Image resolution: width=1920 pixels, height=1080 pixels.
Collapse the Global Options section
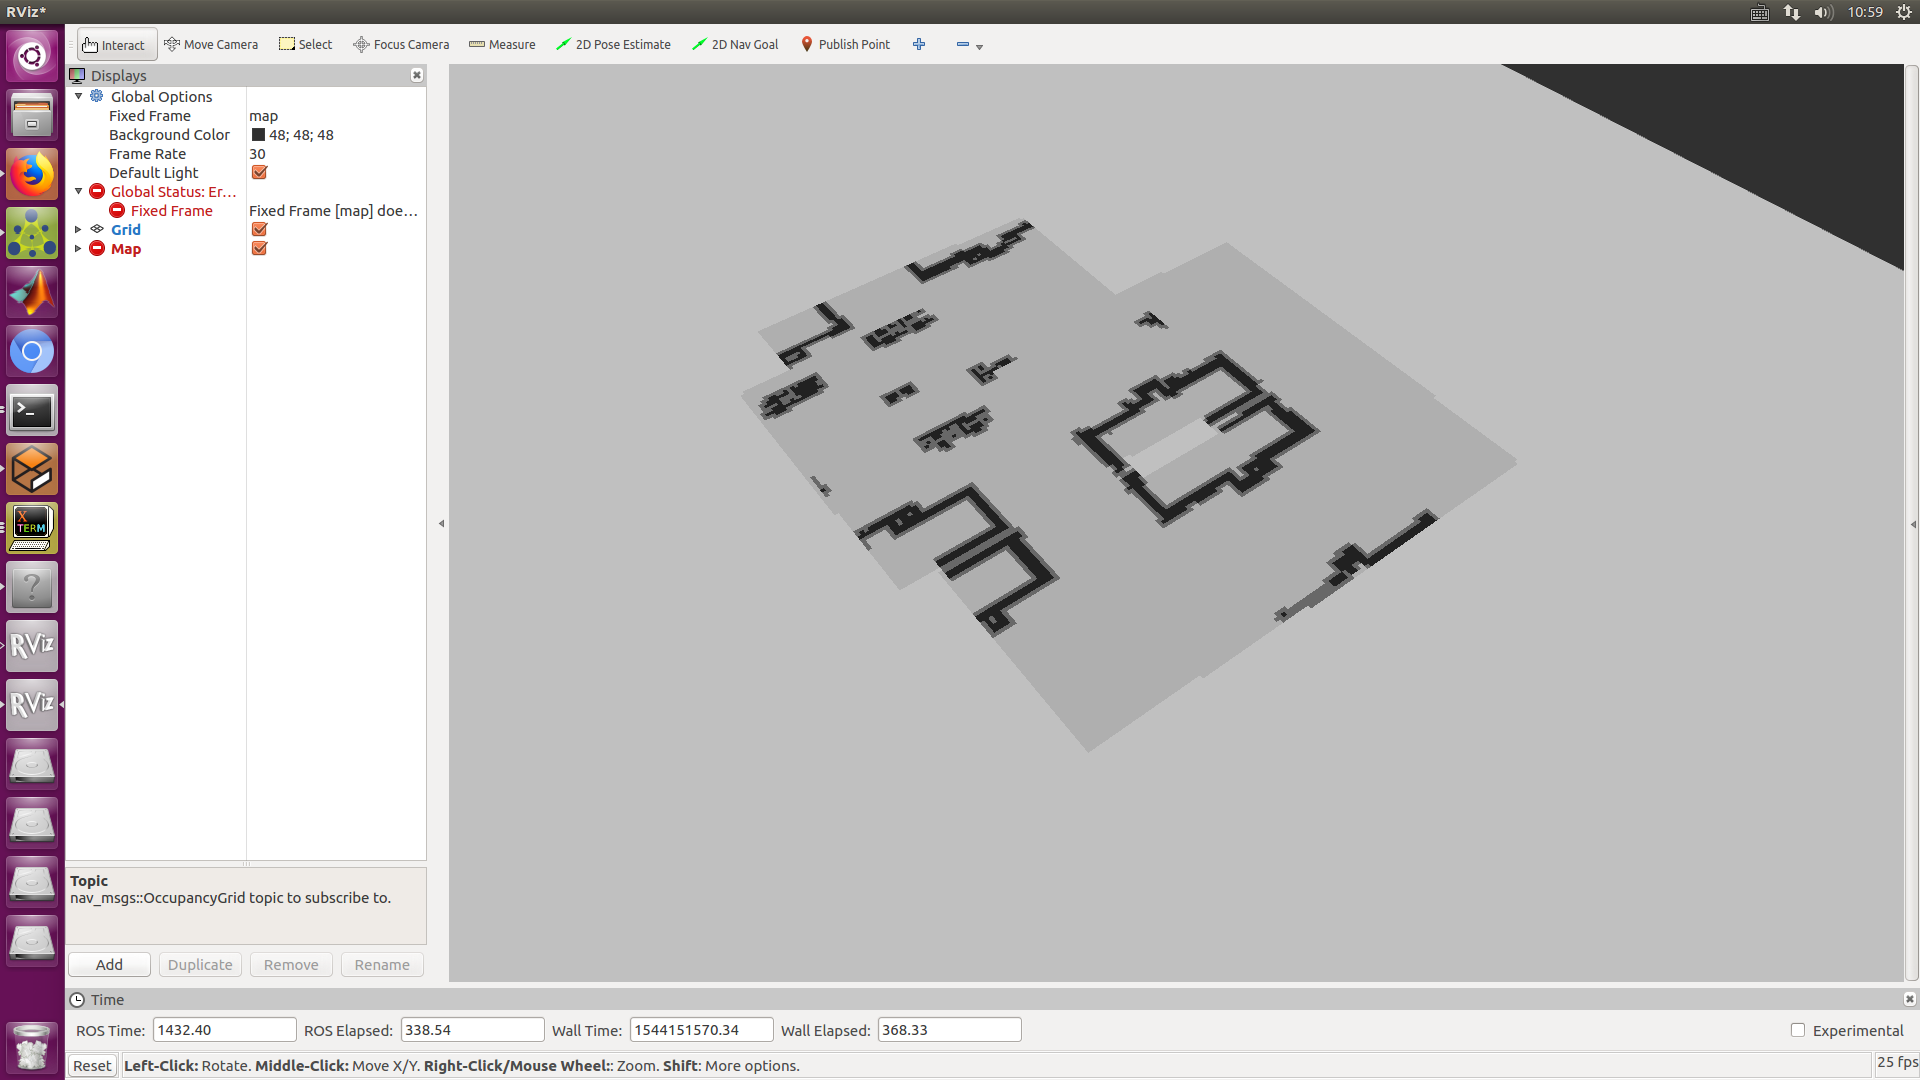(x=78, y=97)
